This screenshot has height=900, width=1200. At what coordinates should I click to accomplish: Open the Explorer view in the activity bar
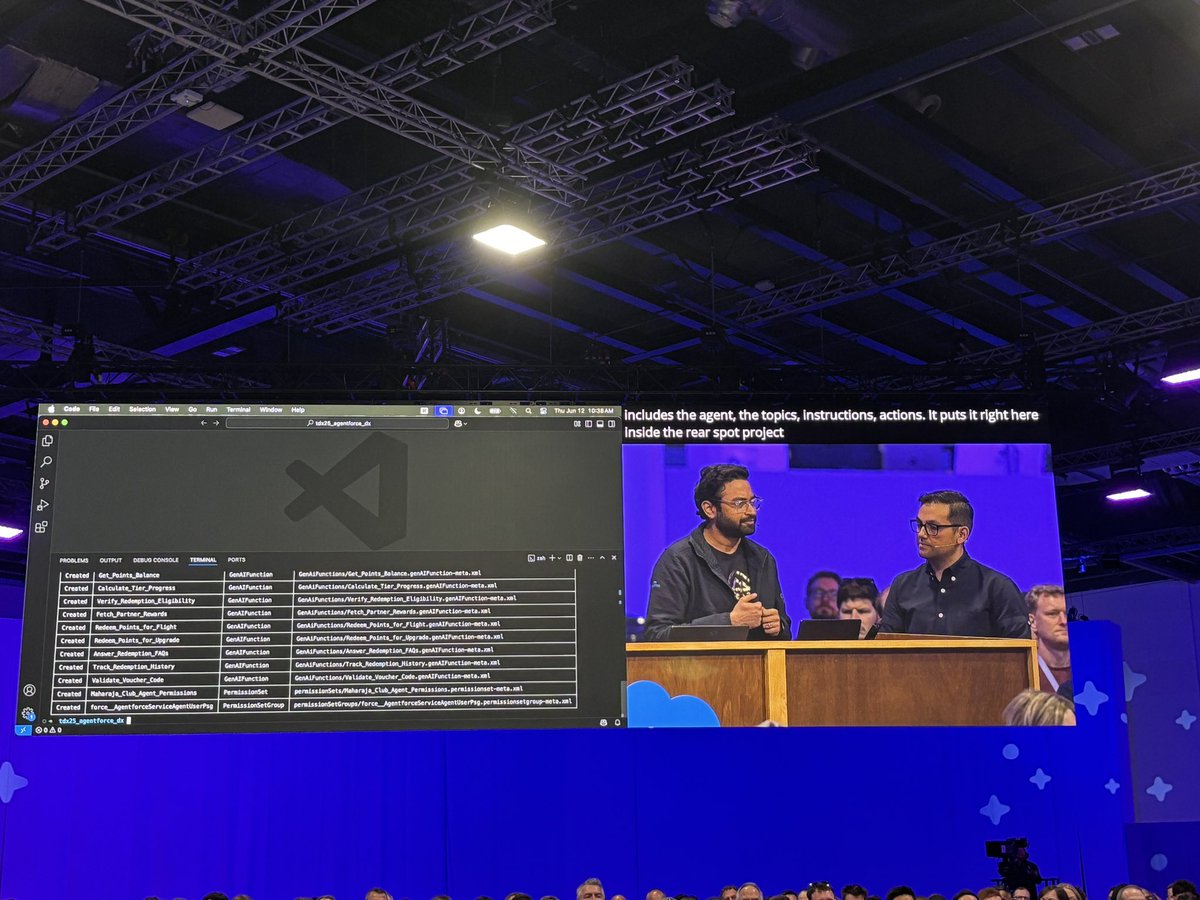pyautogui.click(x=47, y=441)
